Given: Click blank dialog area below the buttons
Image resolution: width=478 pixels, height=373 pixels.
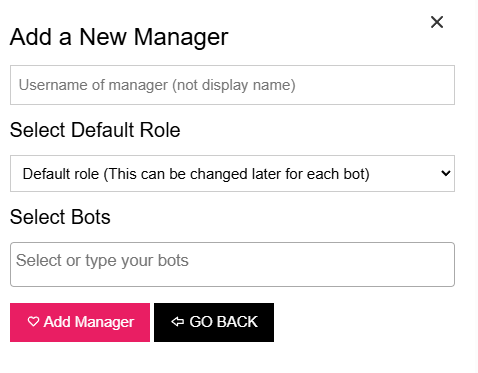Looking at the screenshot, I should pyautogui.click(x=233, y=358).
